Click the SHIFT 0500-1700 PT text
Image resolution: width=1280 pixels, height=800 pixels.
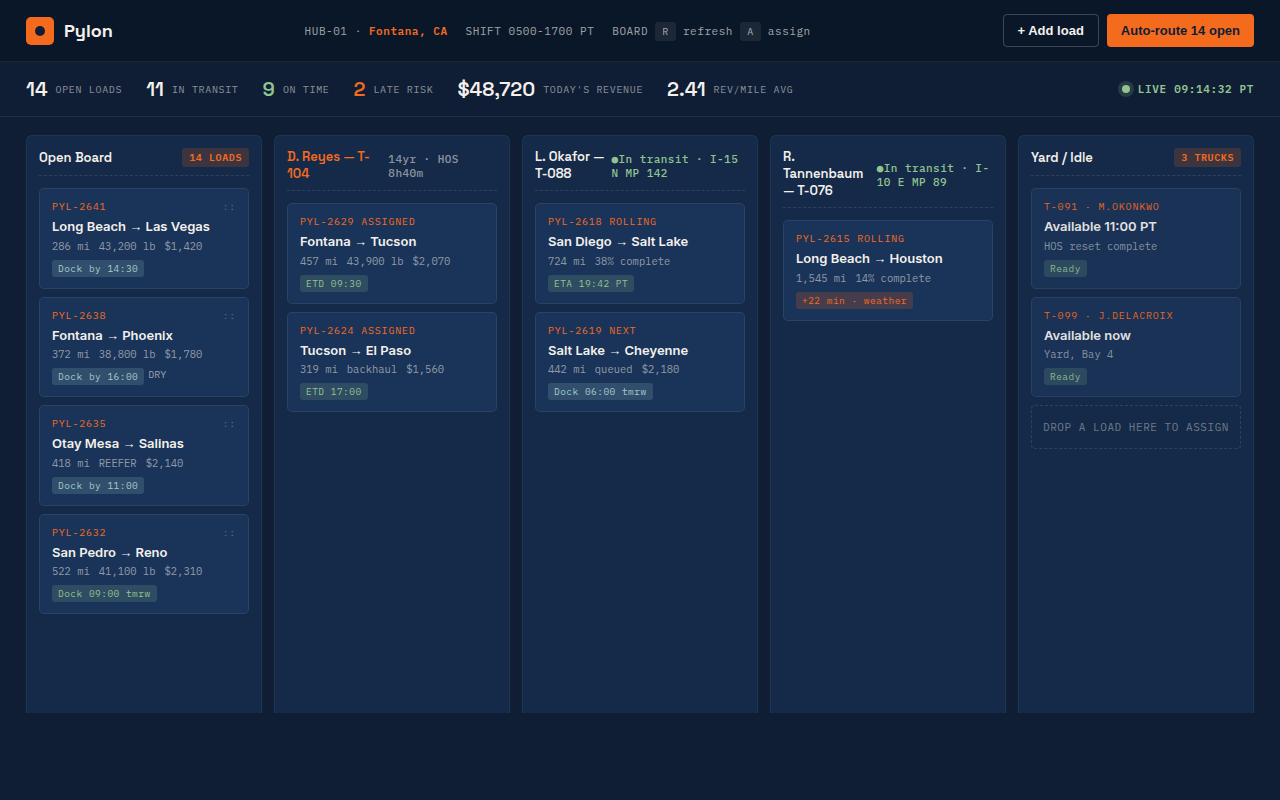click(529, 31)
